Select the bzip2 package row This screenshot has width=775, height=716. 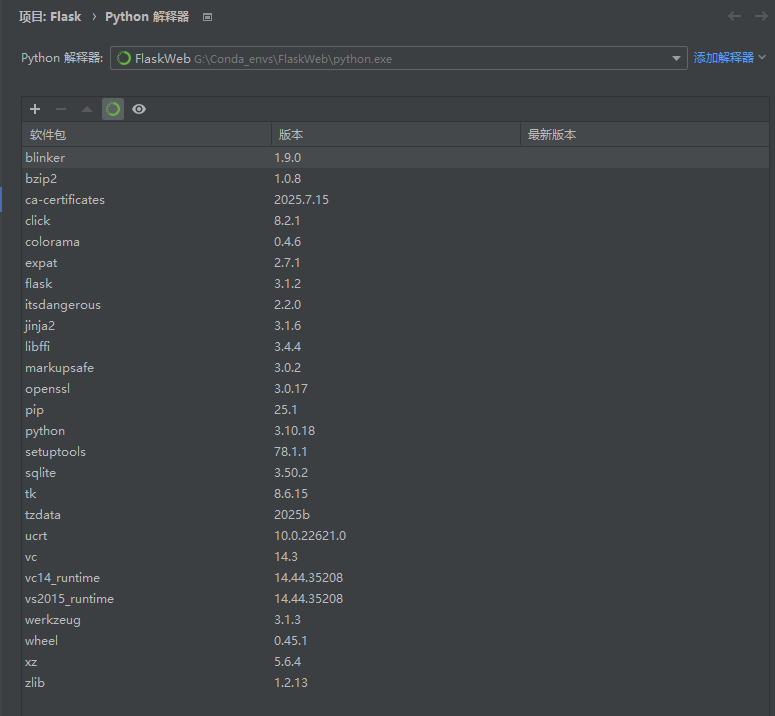395,178
